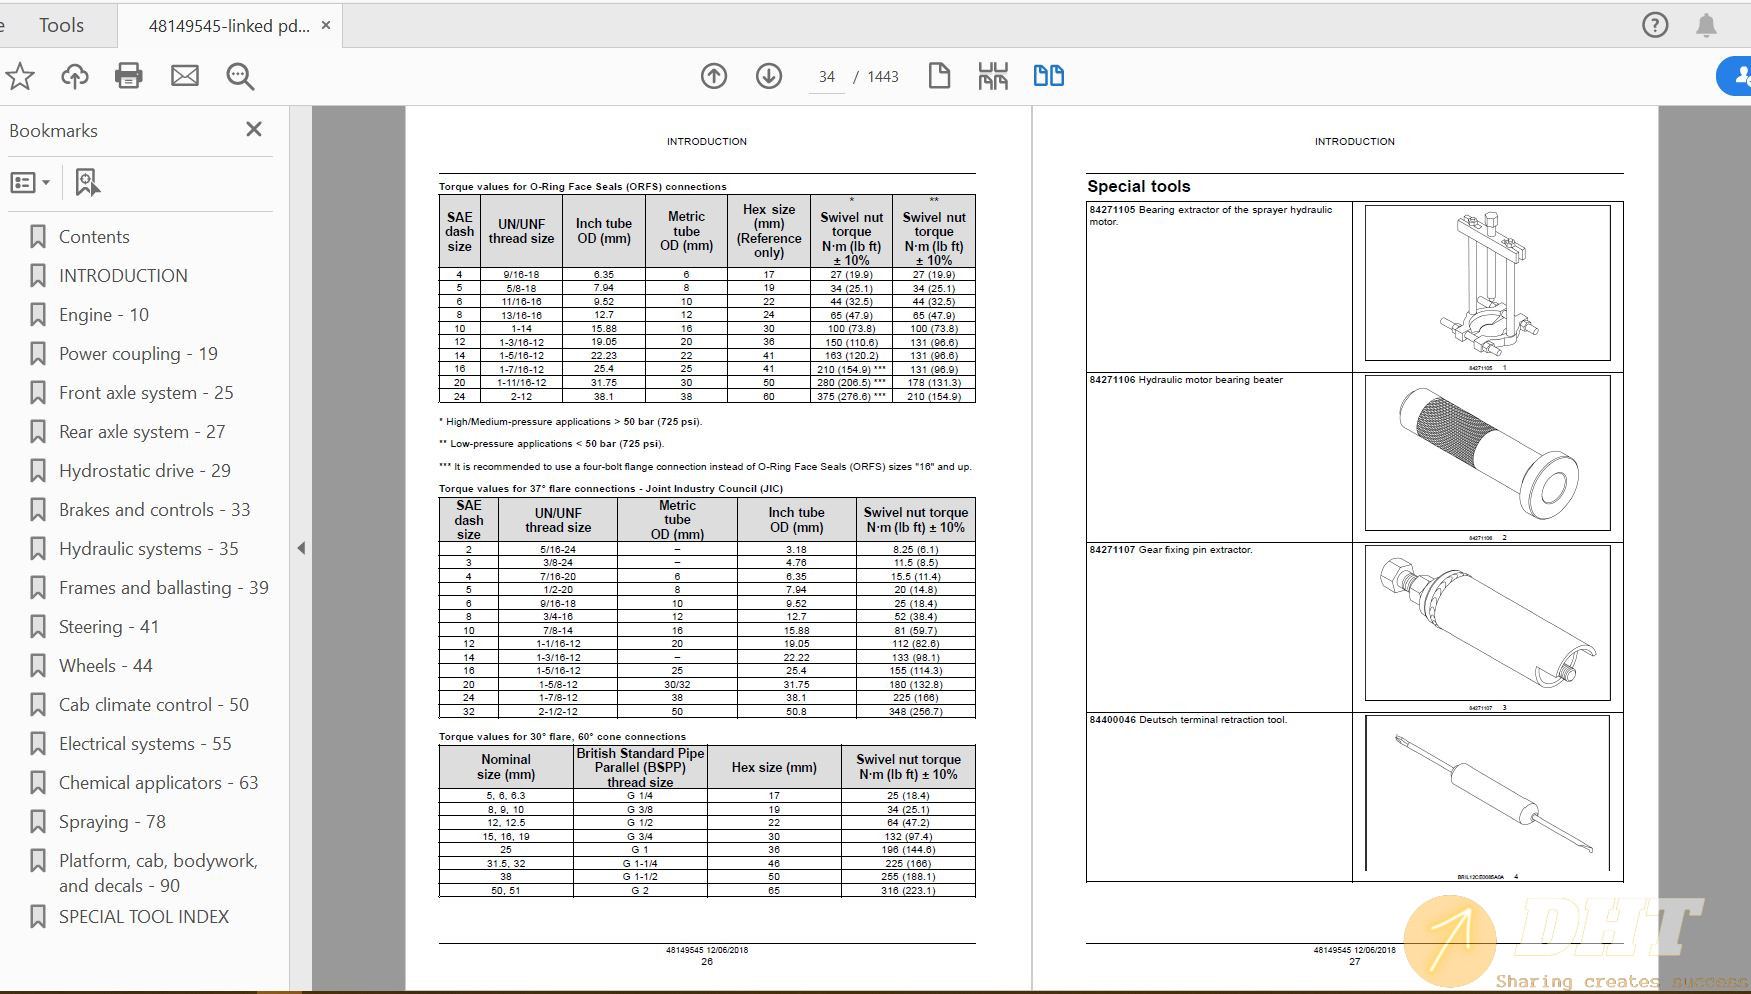Select Hydrostatic drive - 29 bookmark
This screenshot has height=994, width=1751.
(145, 471)
